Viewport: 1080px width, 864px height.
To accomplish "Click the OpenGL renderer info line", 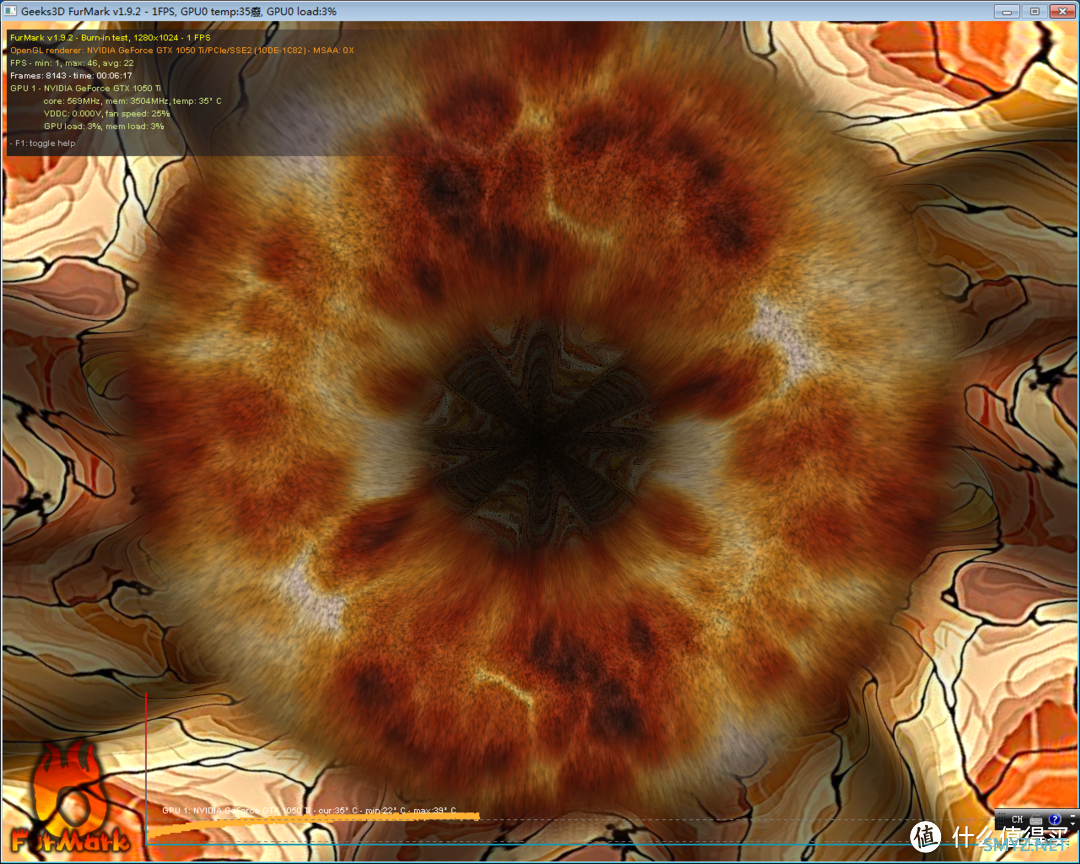I will point(182,50).
